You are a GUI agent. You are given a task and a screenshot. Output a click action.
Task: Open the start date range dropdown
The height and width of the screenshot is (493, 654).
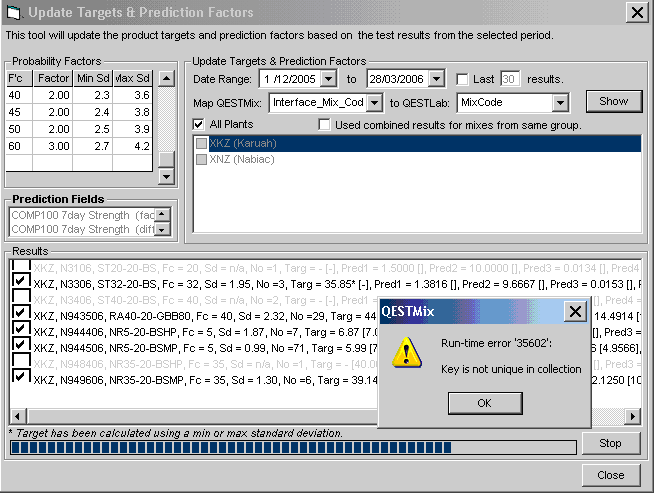(335, 79)
